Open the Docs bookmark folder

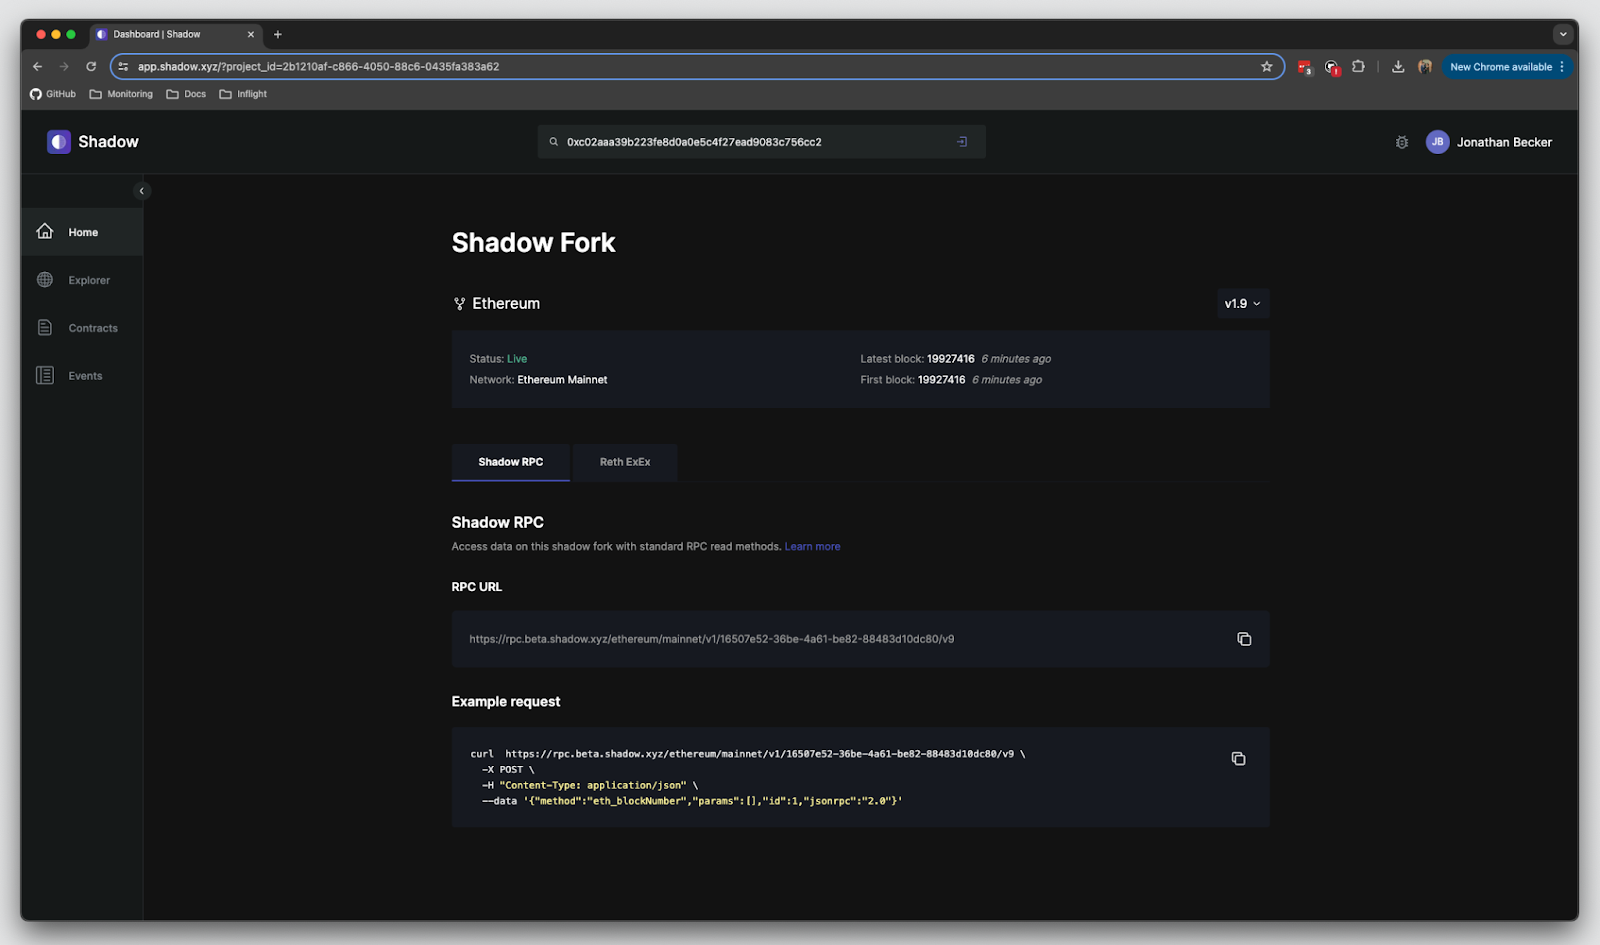(x=186, y=94)
